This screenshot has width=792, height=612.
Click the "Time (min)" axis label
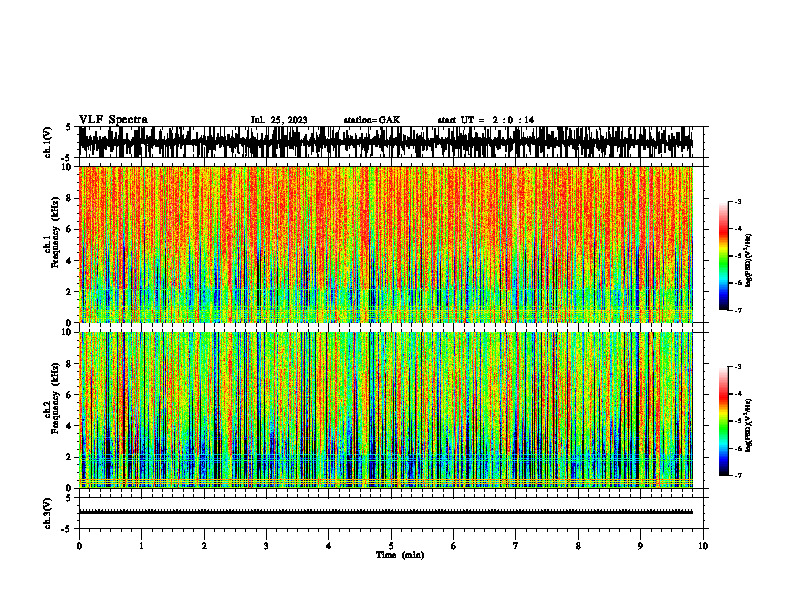[400, 555]
